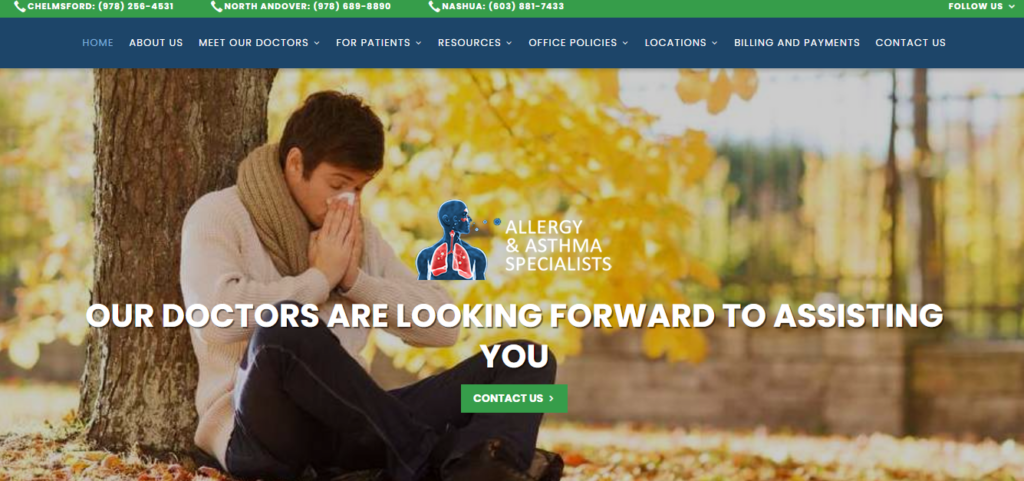Go to the Home menu item
Viewport: 1024px width, 481px height.
97,42
